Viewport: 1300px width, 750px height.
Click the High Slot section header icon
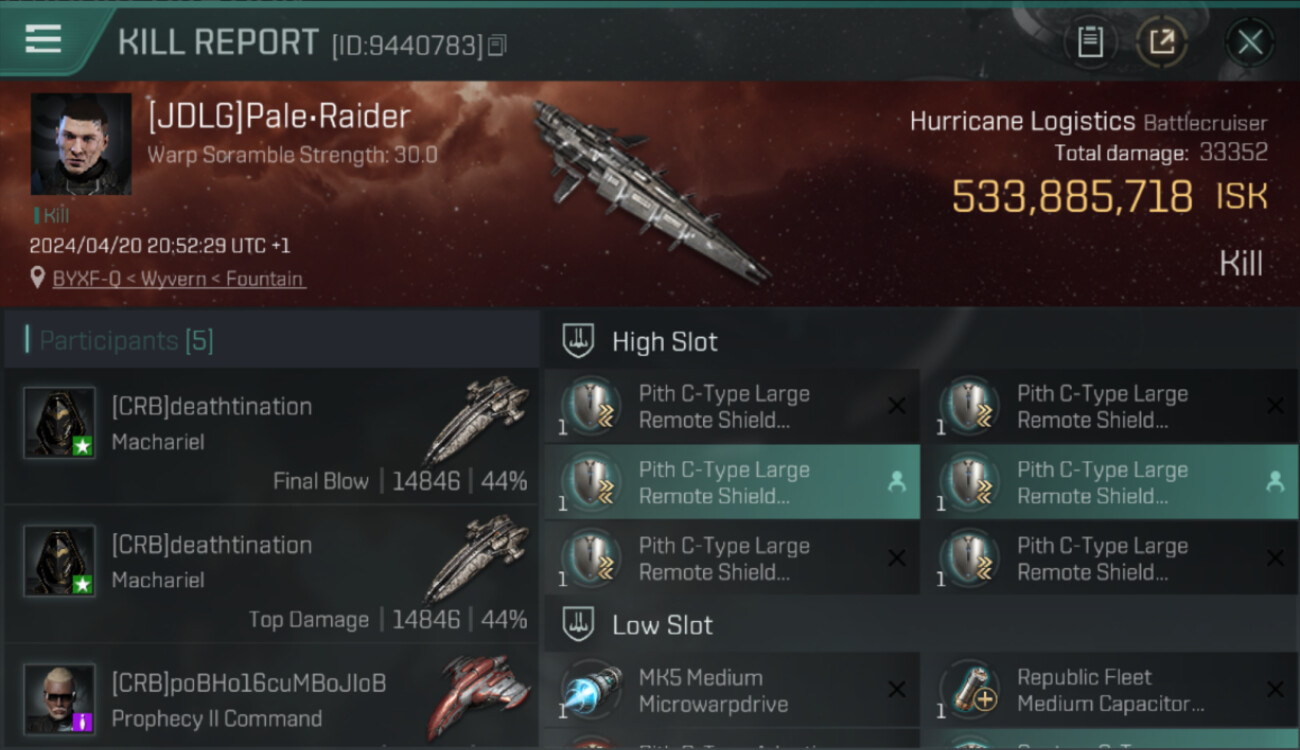tap(578, 341)
